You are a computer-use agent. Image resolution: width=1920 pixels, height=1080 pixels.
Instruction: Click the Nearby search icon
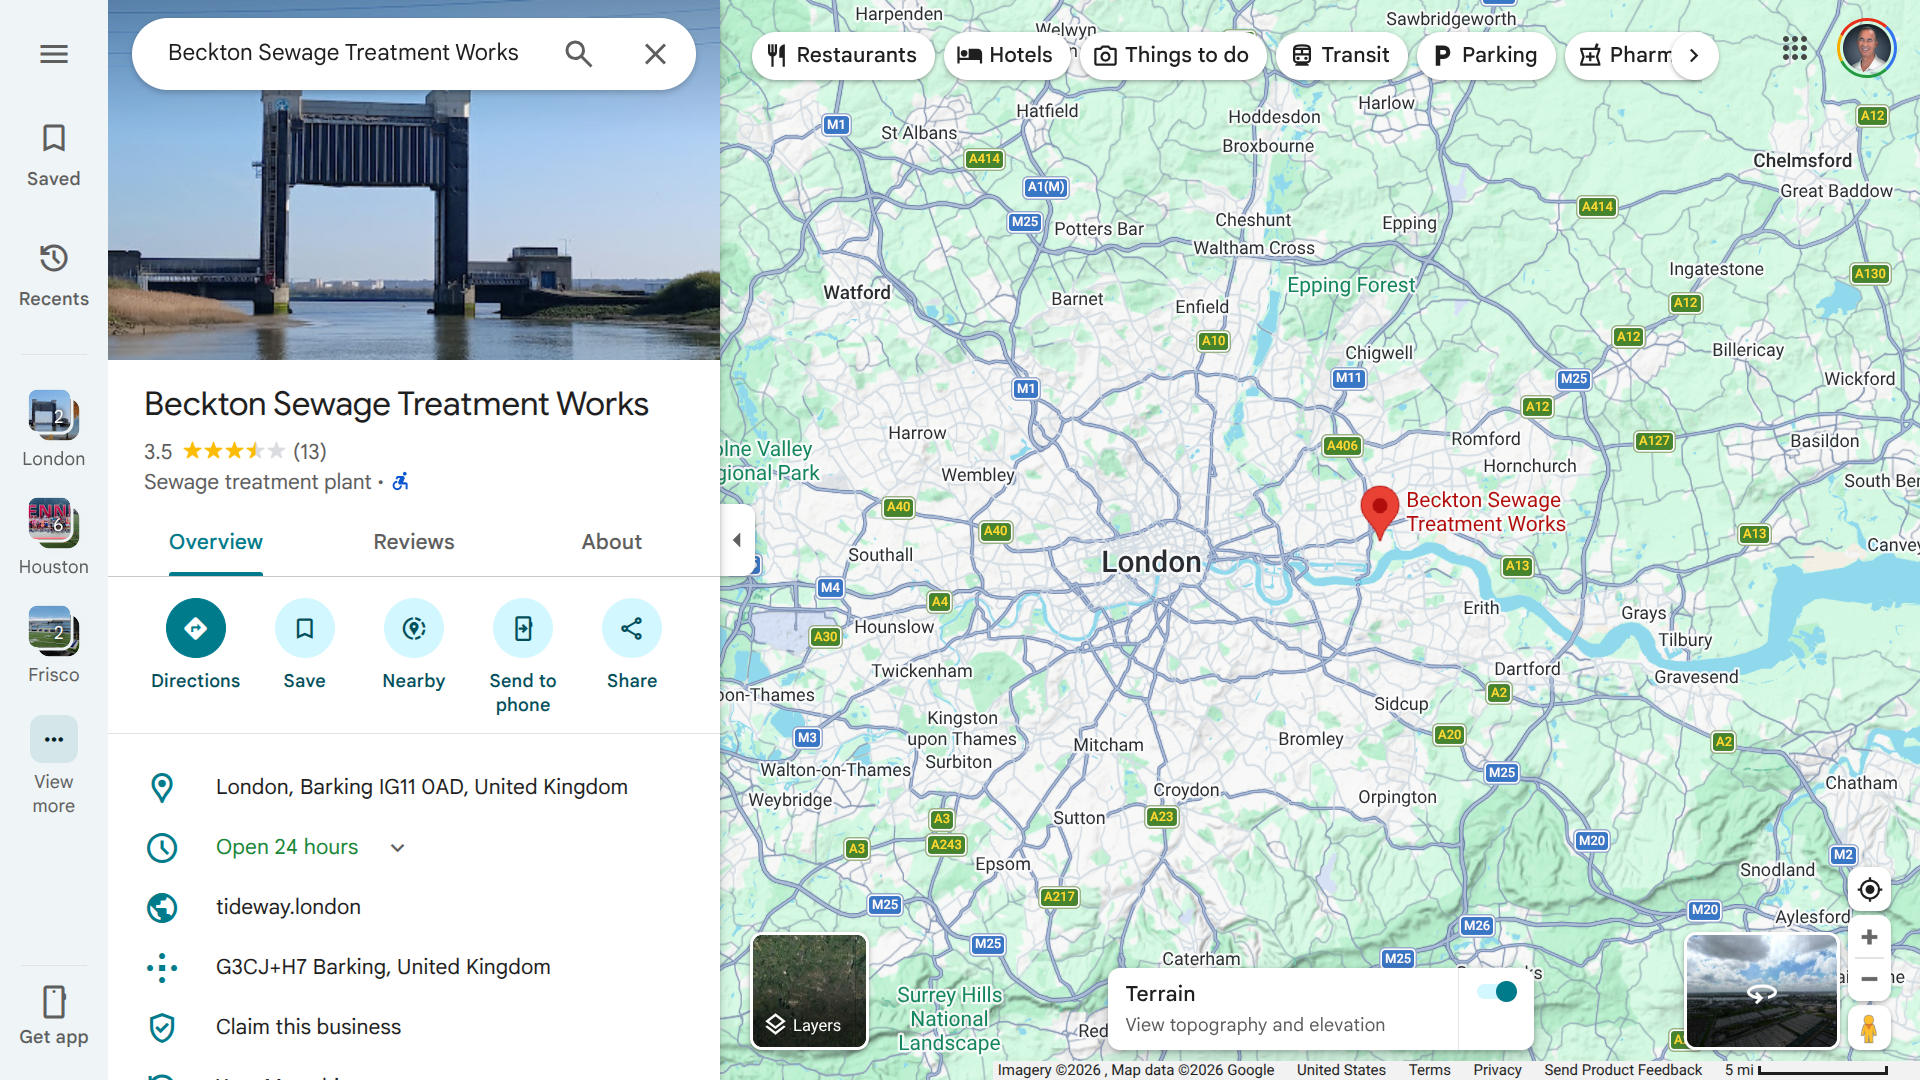click(413, 628)
